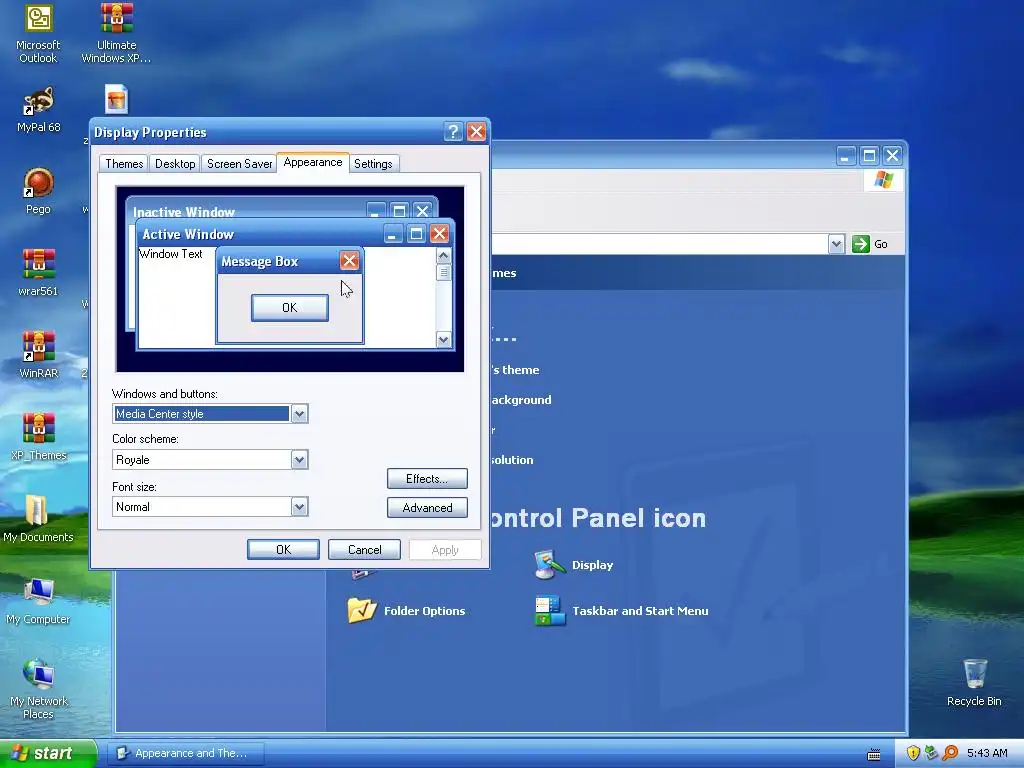
Task: Click the preview Message Box OK button
Action: [x=290, y=308]
